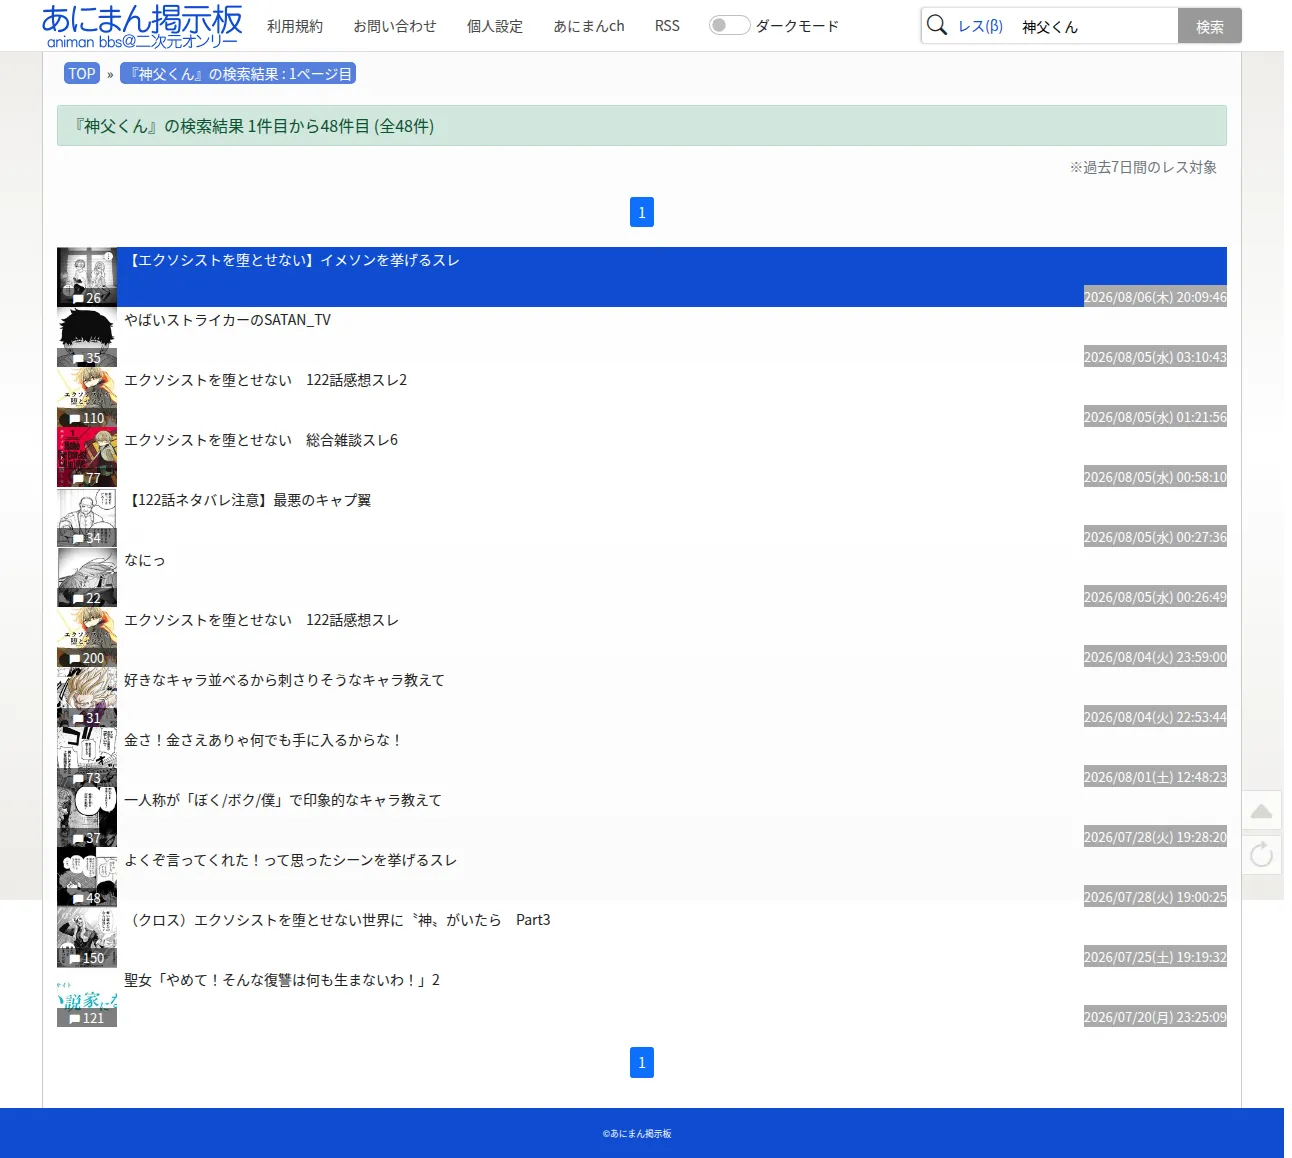Click the search field containing 神父くん
Viewport: 1292px width, 1158px height.
click(x=1095, y=26)
